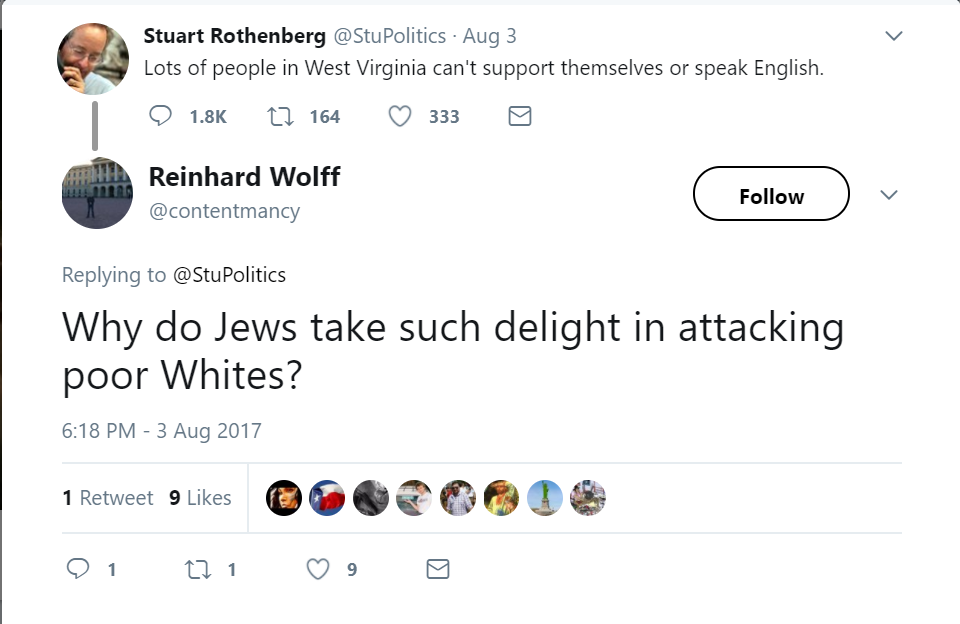Like the tweet showing 333 likes
This screenshot has width=960, height=624.
tap(400, 117)
